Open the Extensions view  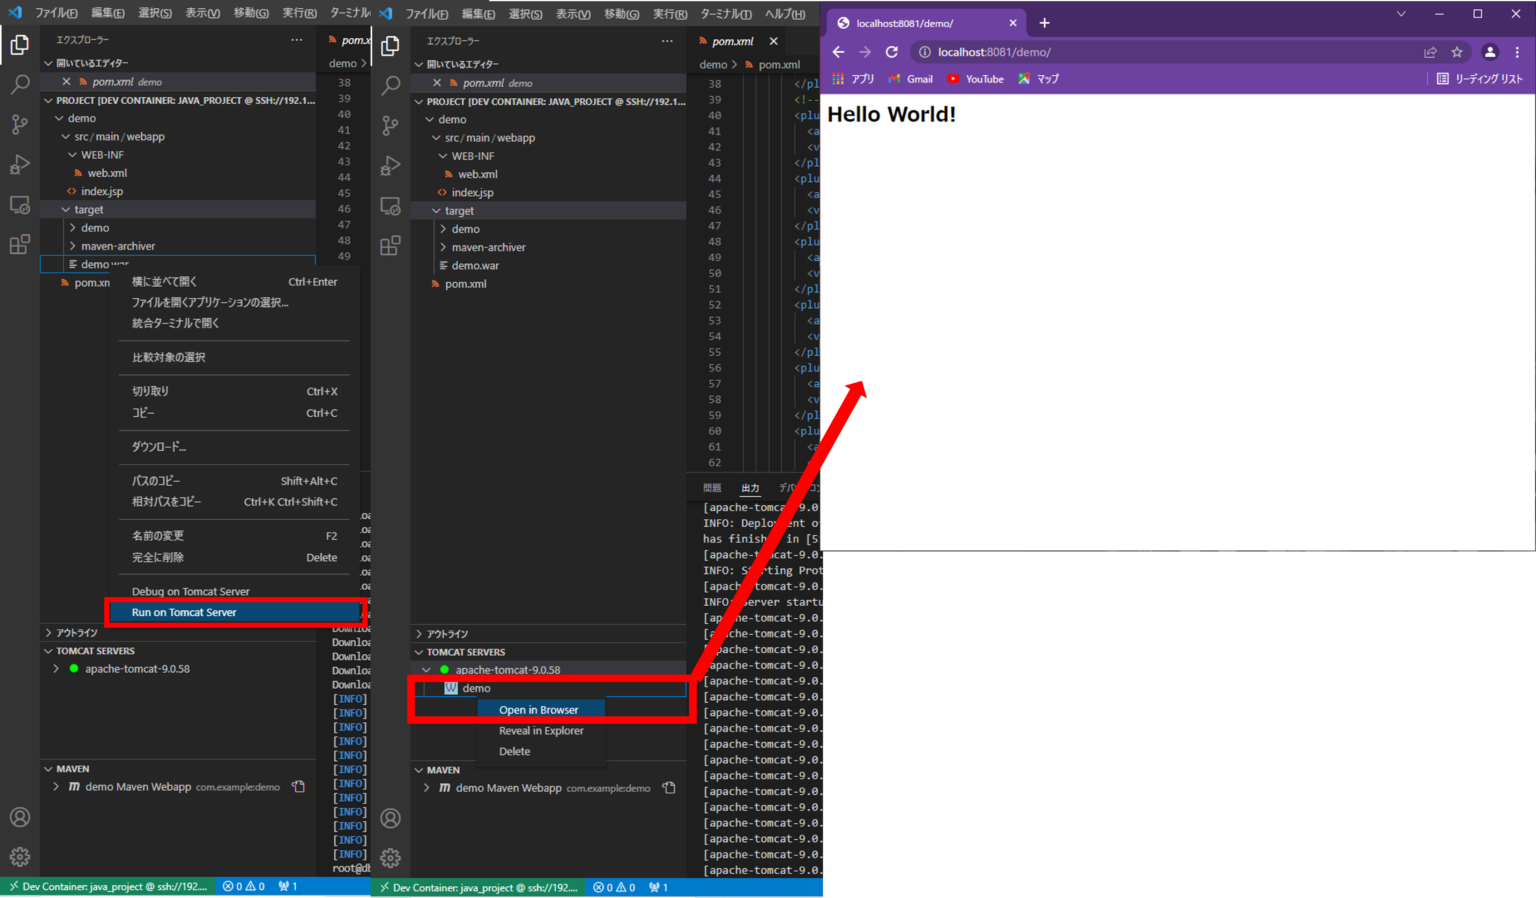pos(19,243)
